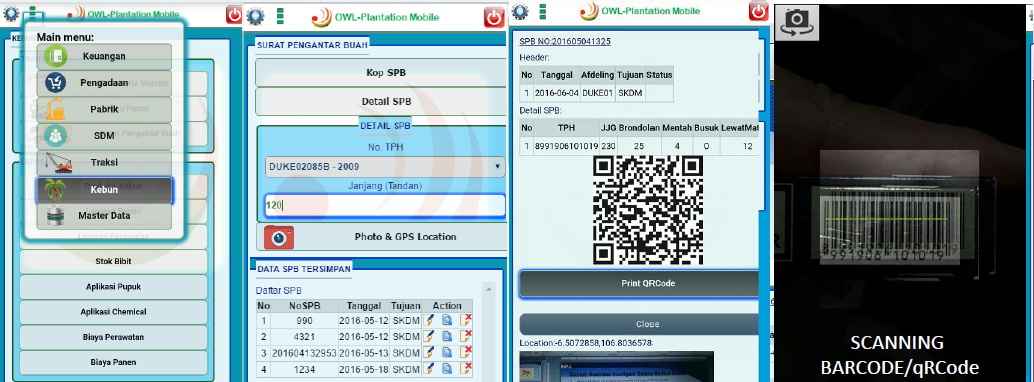Open the No. TPH dropdown DUKE02085B
Viewport: 1034px width, 382px height.
[x=385, y=167]
